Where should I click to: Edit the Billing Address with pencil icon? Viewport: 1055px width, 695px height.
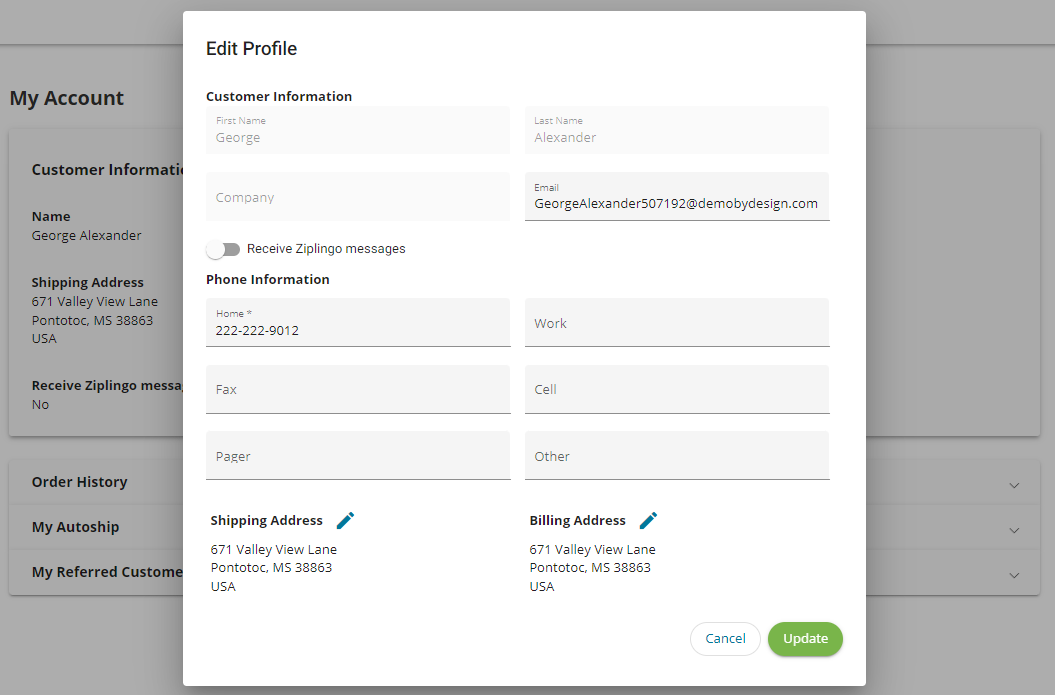tap(648, 520)
